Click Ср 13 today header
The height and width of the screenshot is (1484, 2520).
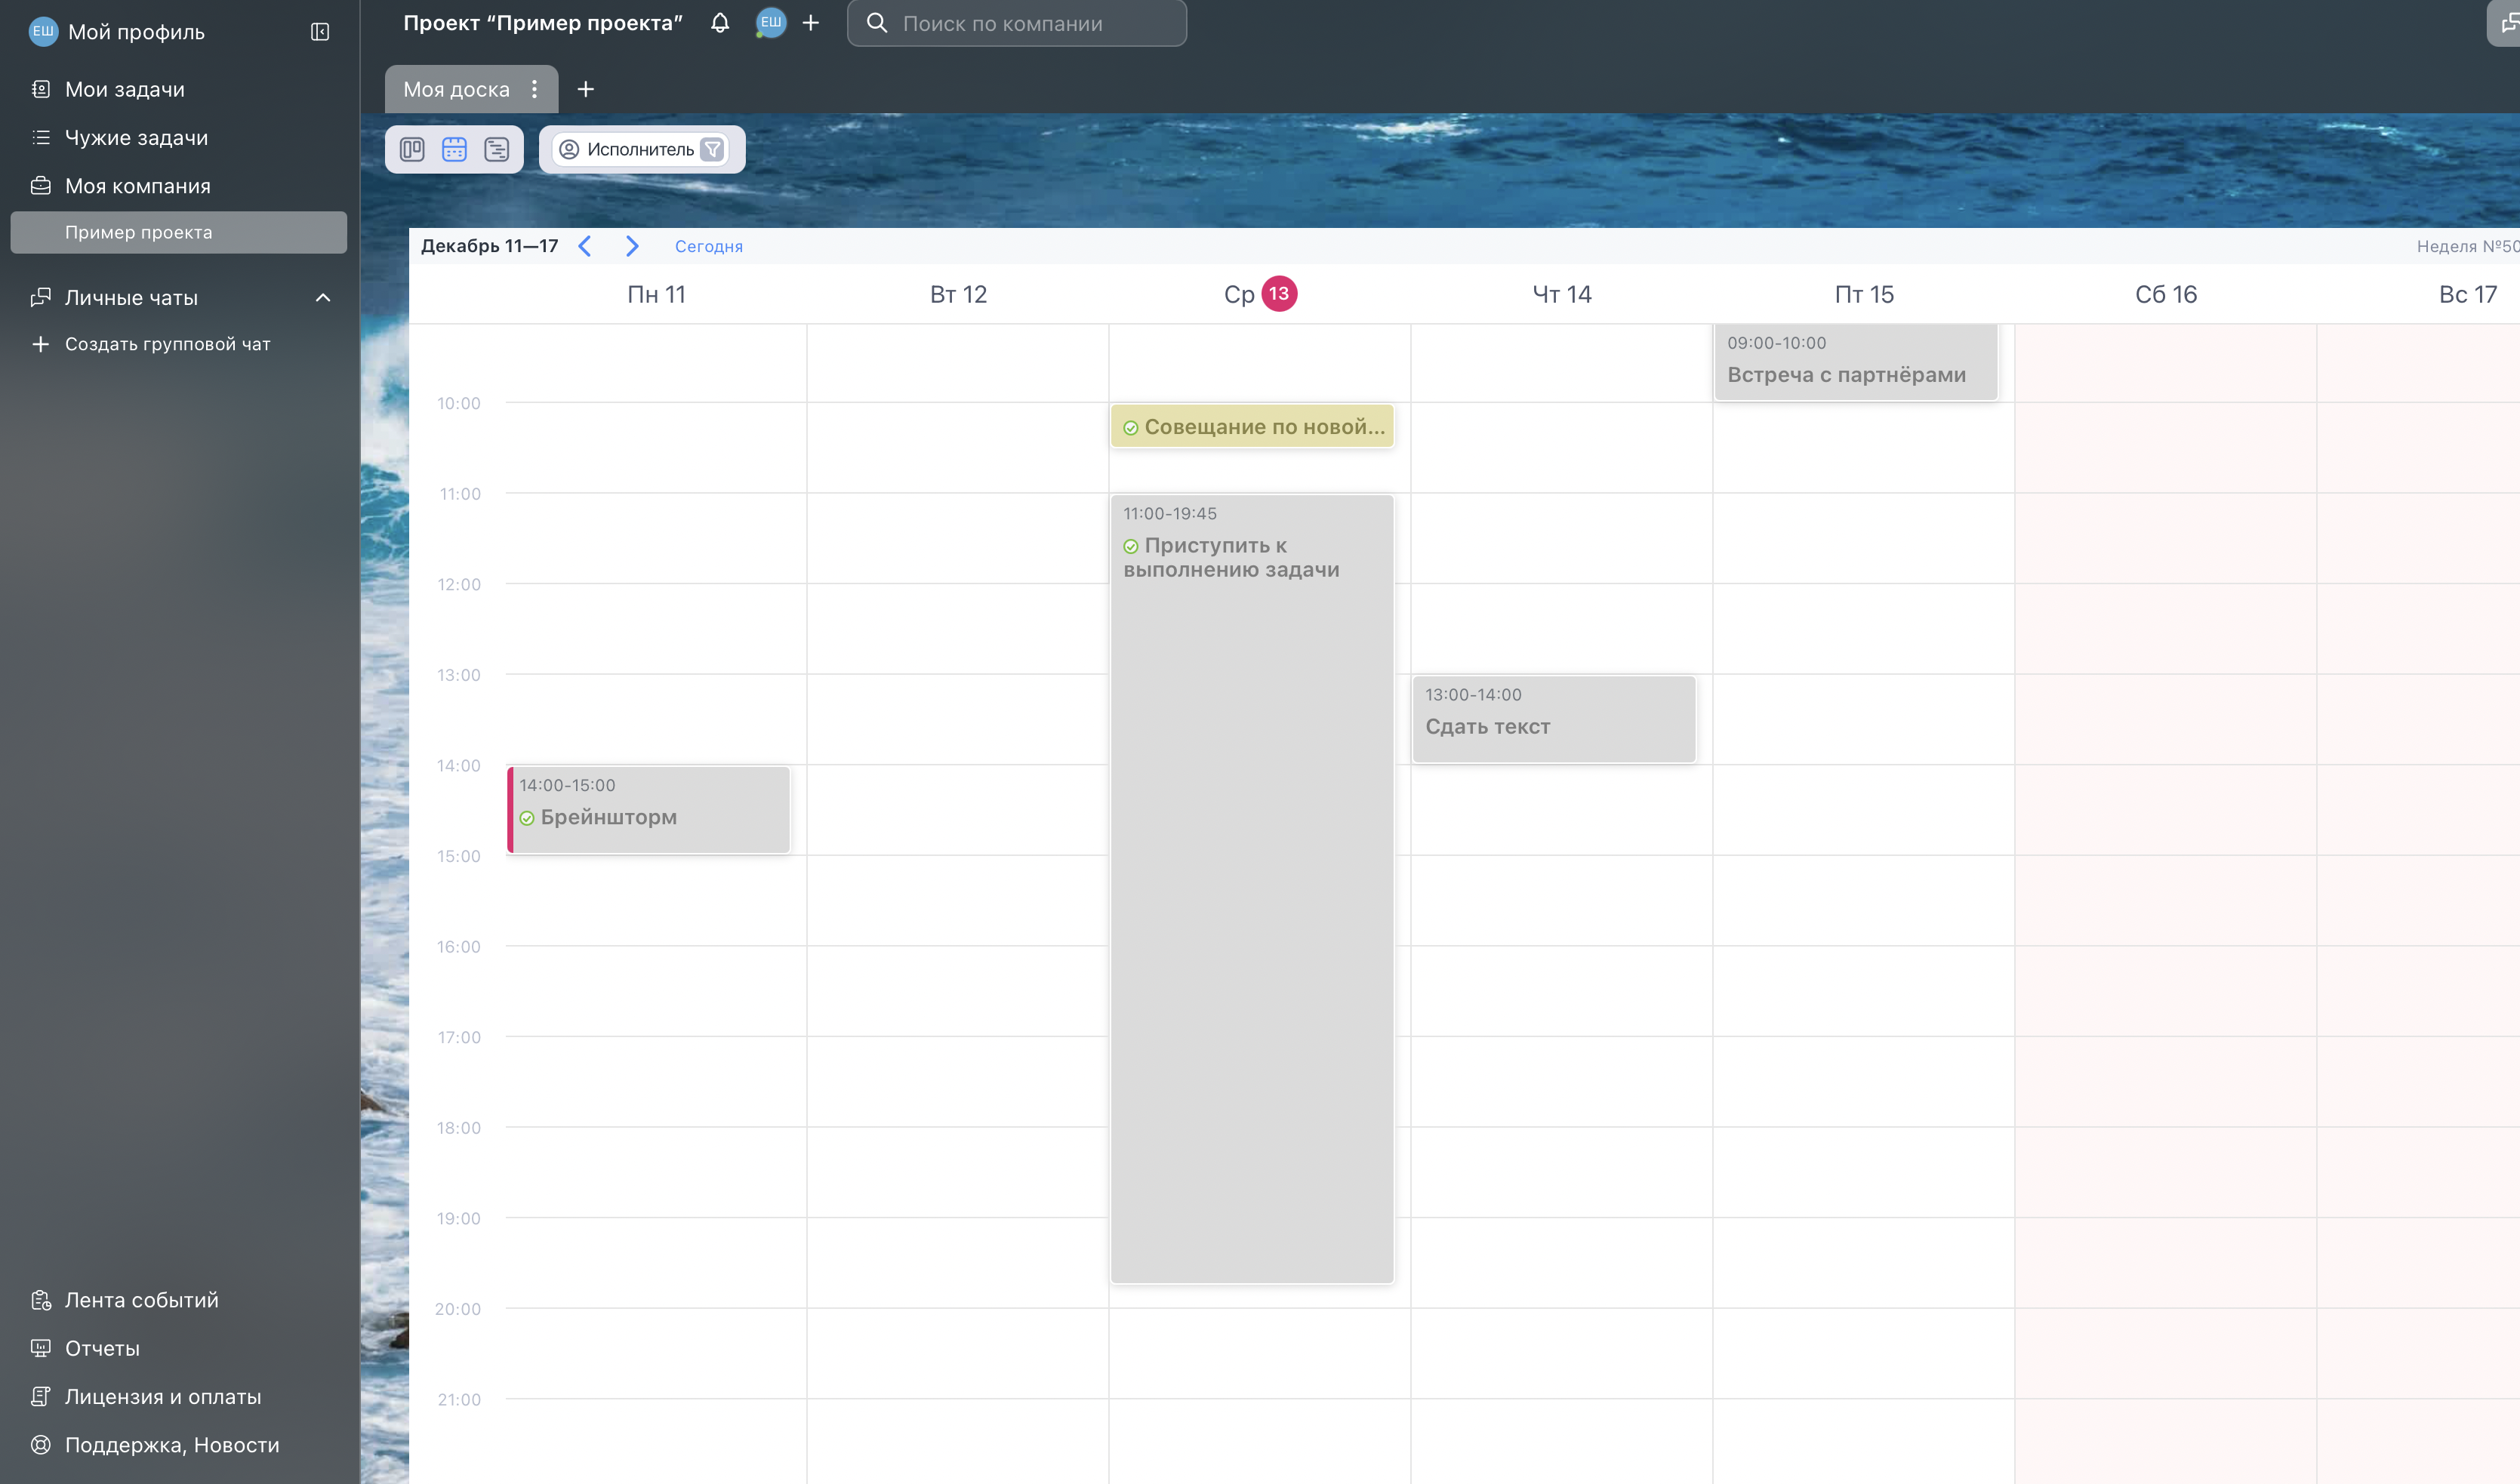pyautogui.click(x=1260, y=294)
